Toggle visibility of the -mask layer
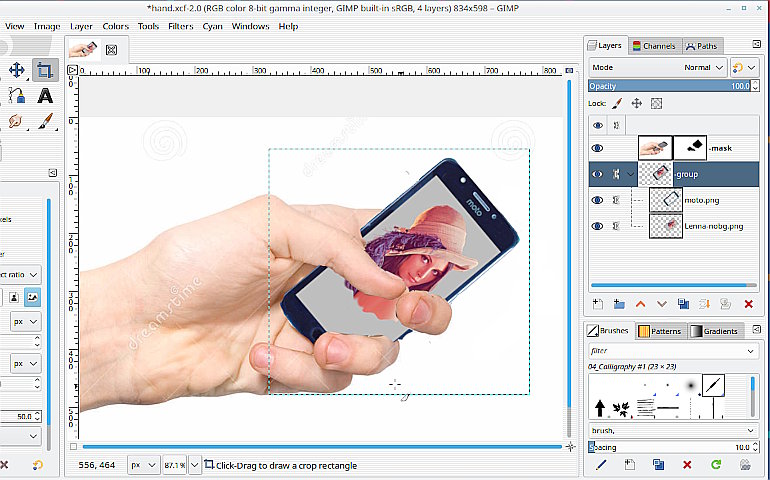Viewport: 770px width, 480px height. click(x=598, y=148)
